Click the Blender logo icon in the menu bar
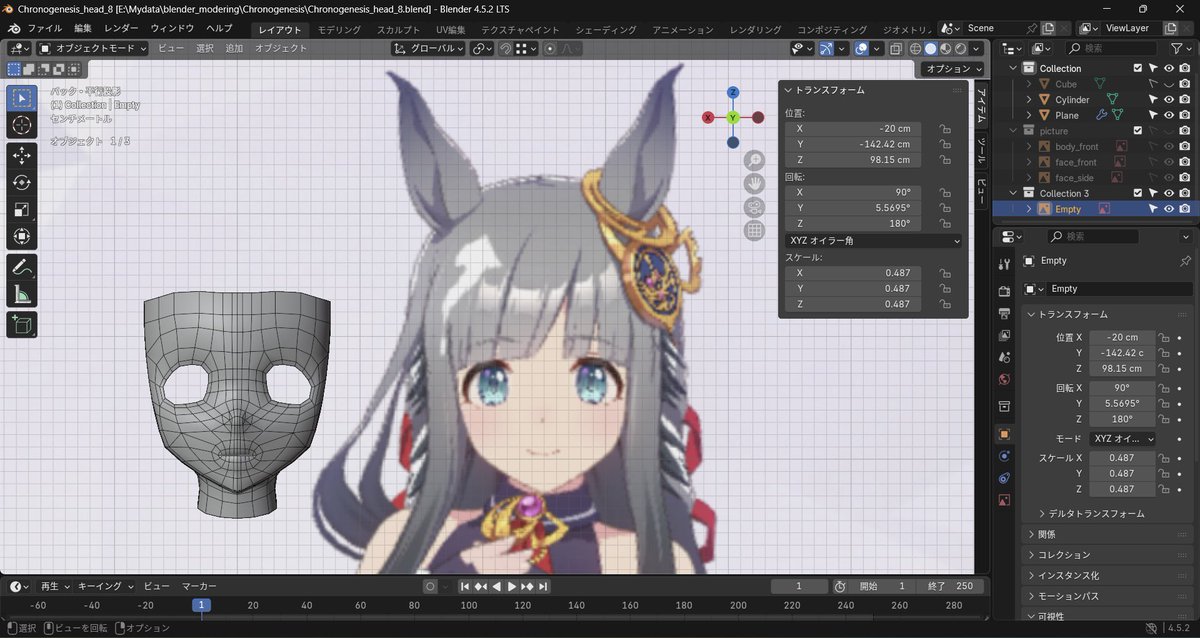Image resolution: width=1200 pixels, height=638 pixels. tap(14, 29)
